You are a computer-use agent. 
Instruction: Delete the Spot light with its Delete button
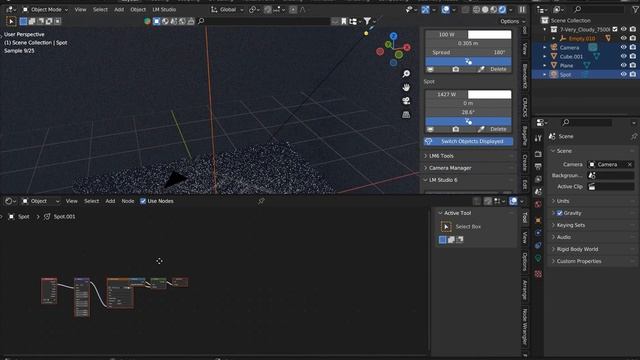coord(498,129)
